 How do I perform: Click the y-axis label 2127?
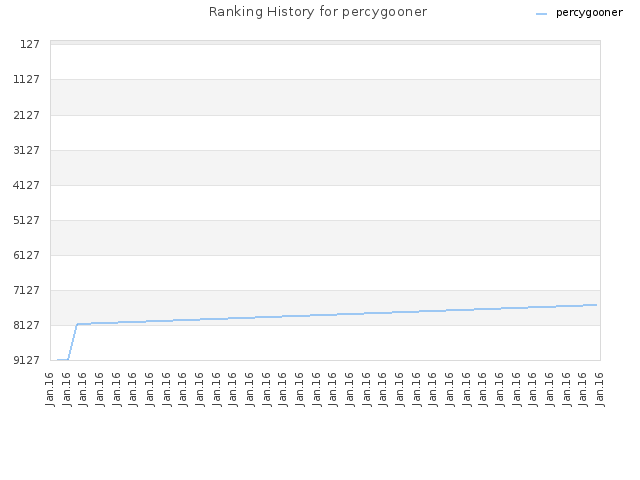pyautogui.click(x=27, y=115)
